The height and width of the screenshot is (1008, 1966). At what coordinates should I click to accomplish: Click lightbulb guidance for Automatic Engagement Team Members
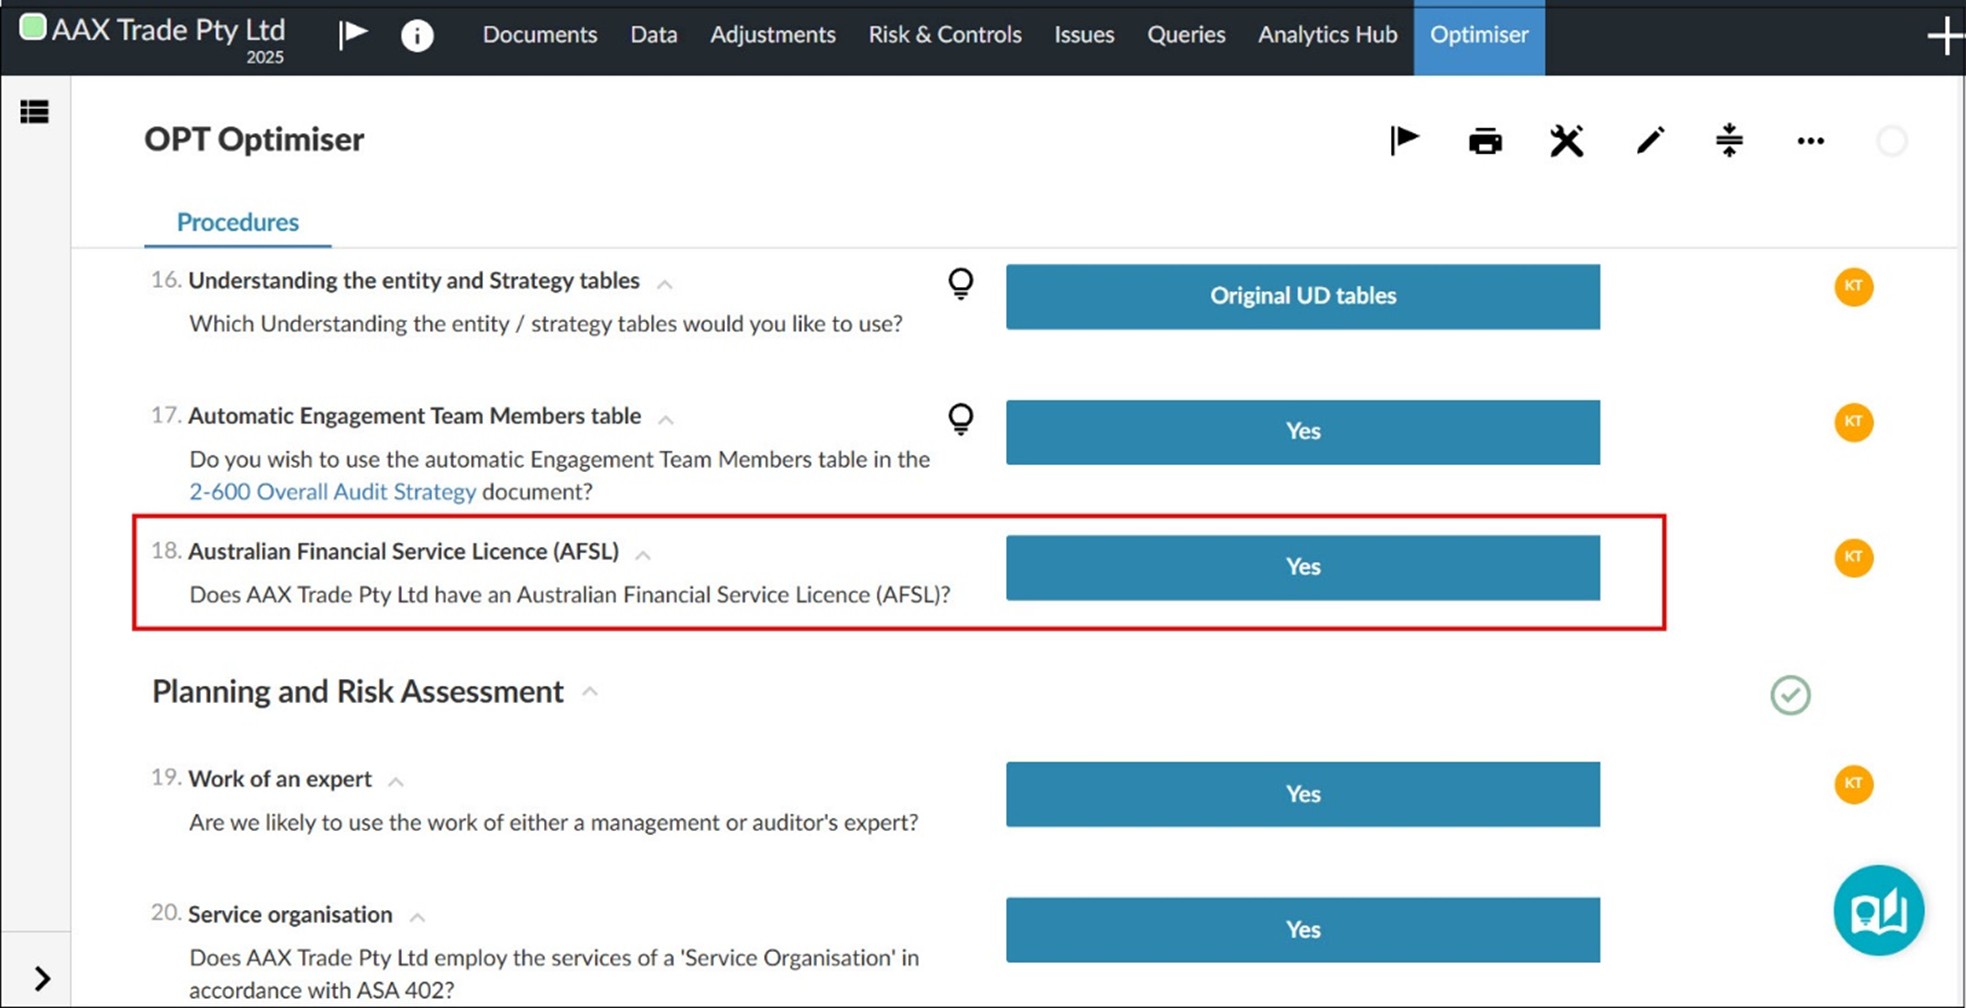960,419
